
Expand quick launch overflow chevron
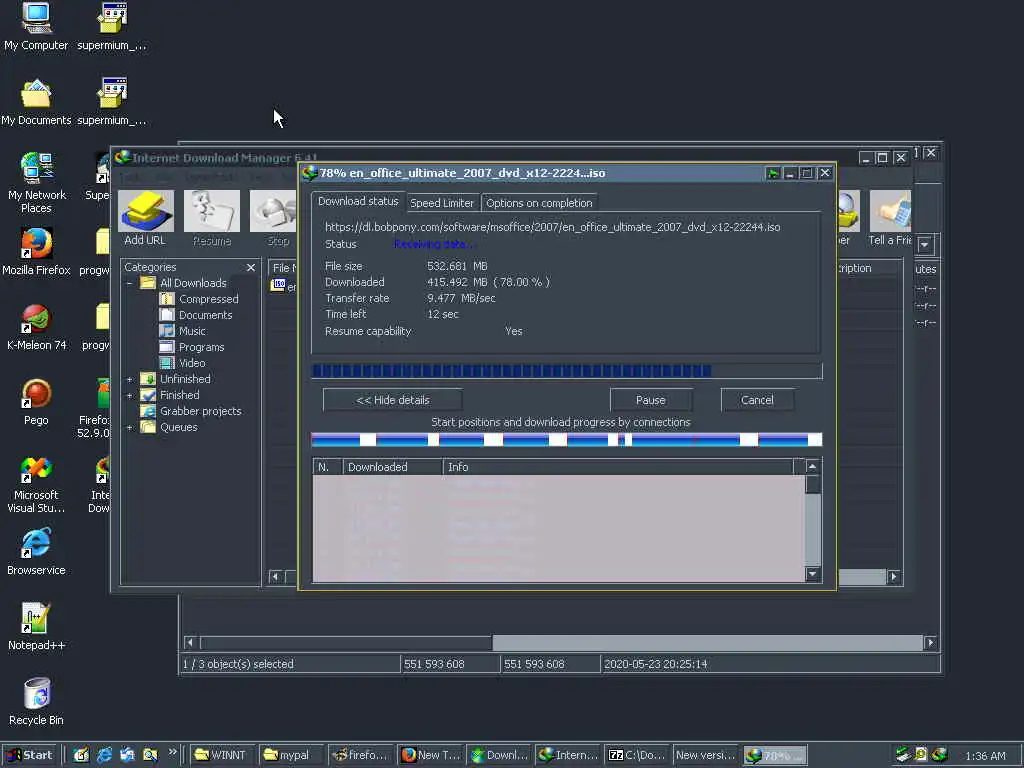tap(172, 752)
